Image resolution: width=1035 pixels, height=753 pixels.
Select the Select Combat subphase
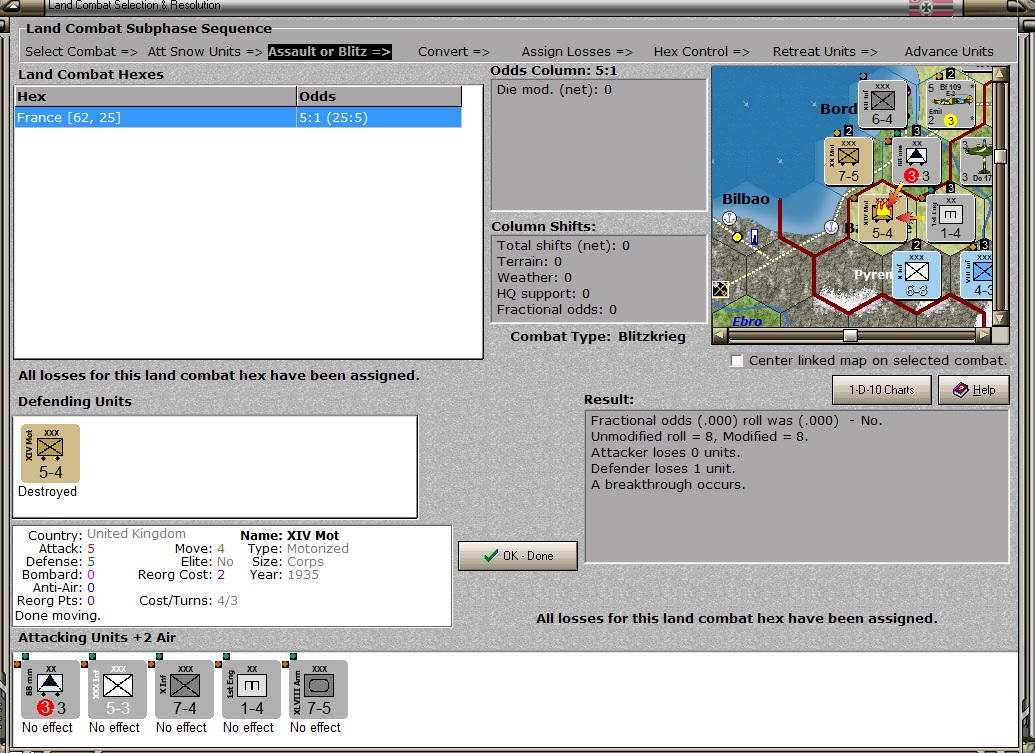[x=81, y=51]
